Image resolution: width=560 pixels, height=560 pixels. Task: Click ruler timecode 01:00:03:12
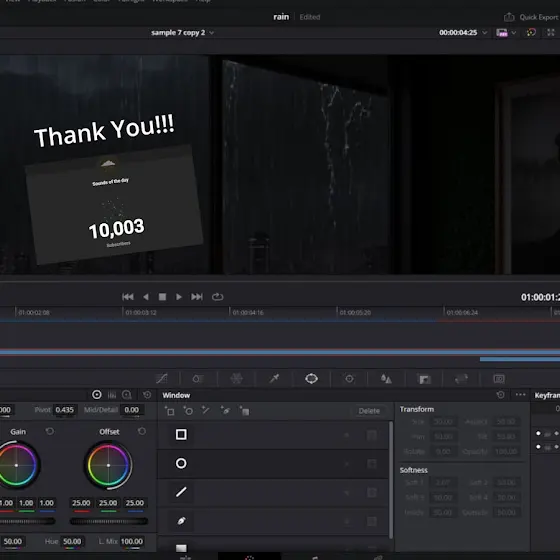tap(141, 312)
